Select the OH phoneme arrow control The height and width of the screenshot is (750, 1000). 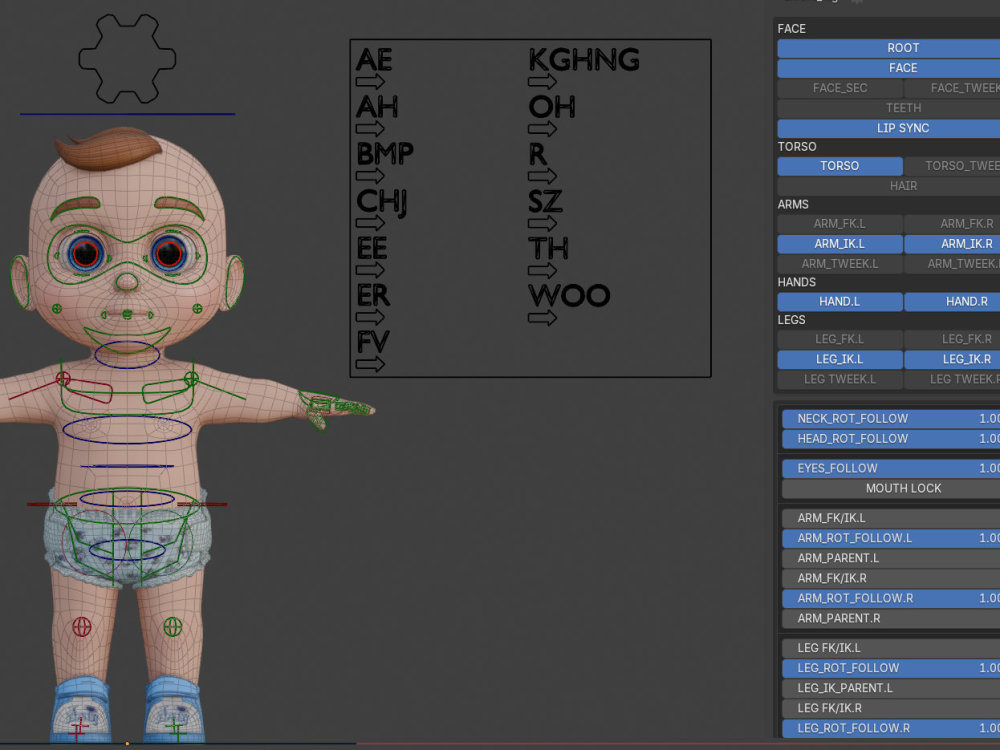pos(543,129)
